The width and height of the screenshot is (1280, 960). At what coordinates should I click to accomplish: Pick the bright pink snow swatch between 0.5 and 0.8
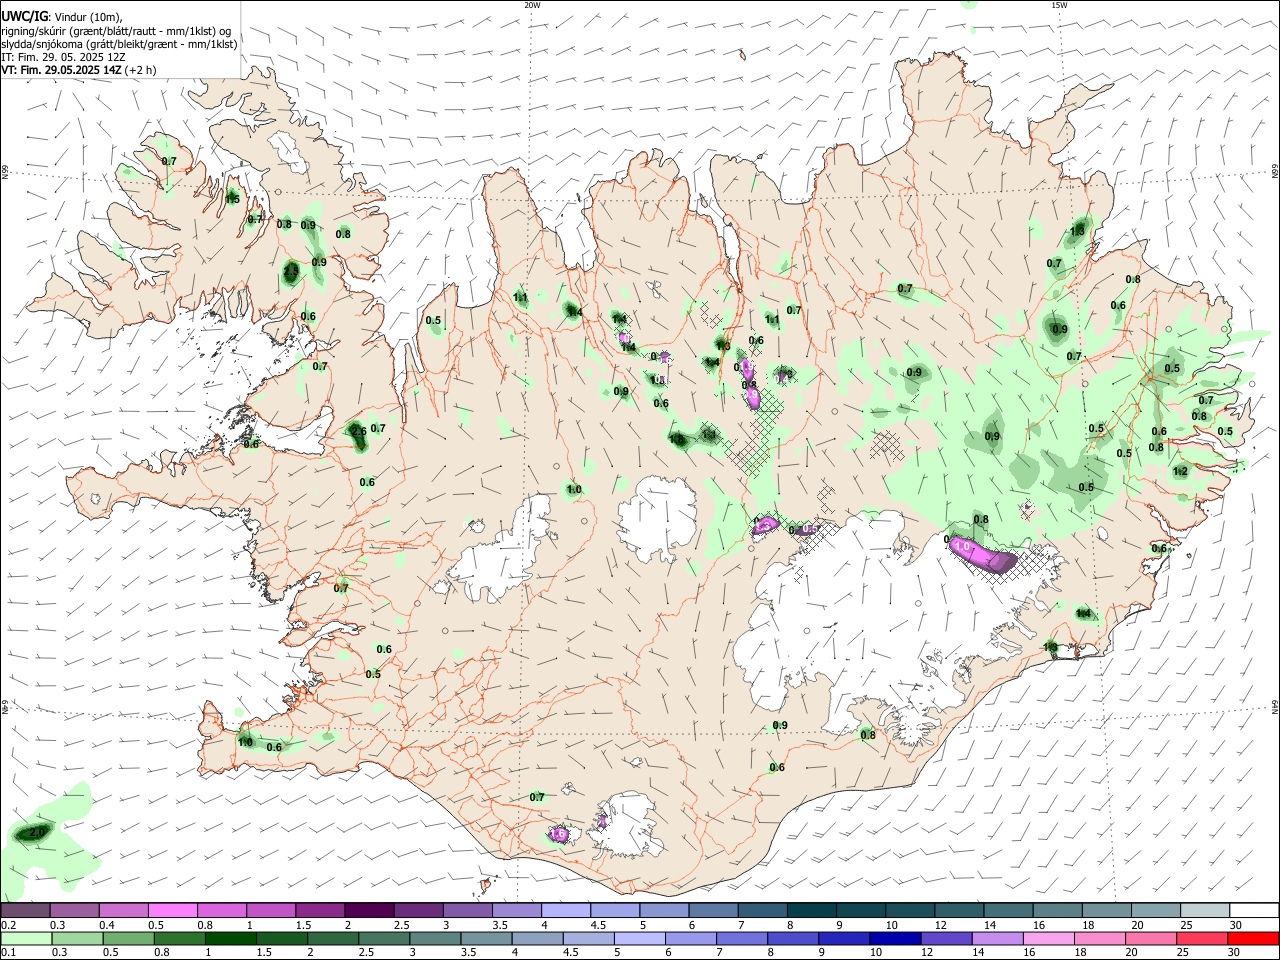click(x=172, y=911)
